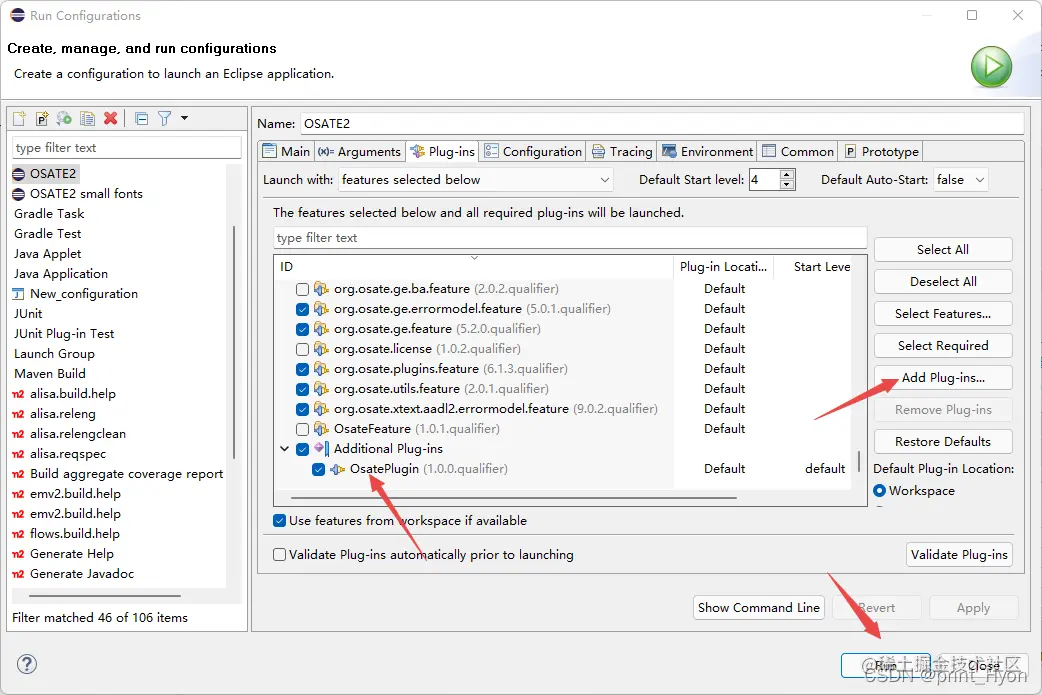1042x695 pixels.
Task: Check the OsateFeature checkbox
Action: (x=302, y=429)
